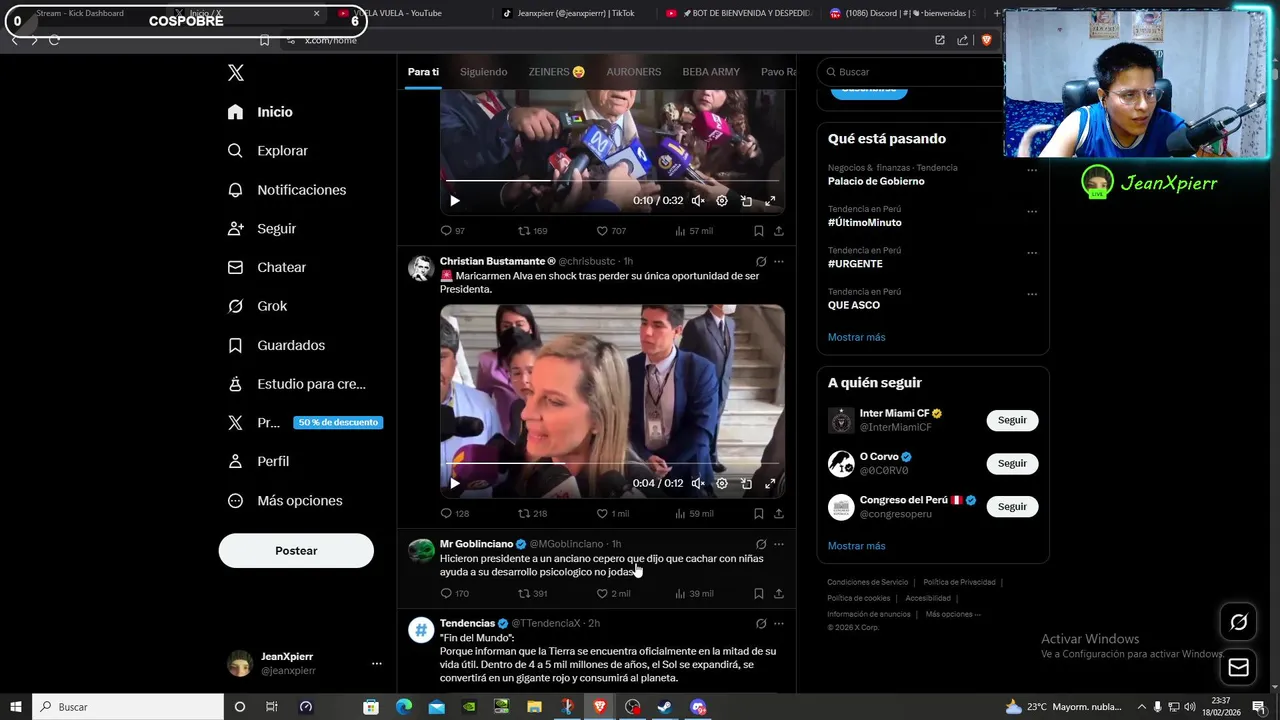
Task: Switch to the AURONERS tab
Action: 634,72
